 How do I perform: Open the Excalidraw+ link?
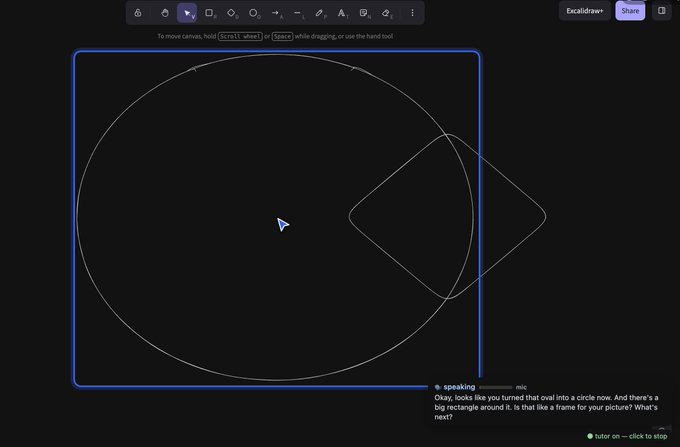point(585,11)
